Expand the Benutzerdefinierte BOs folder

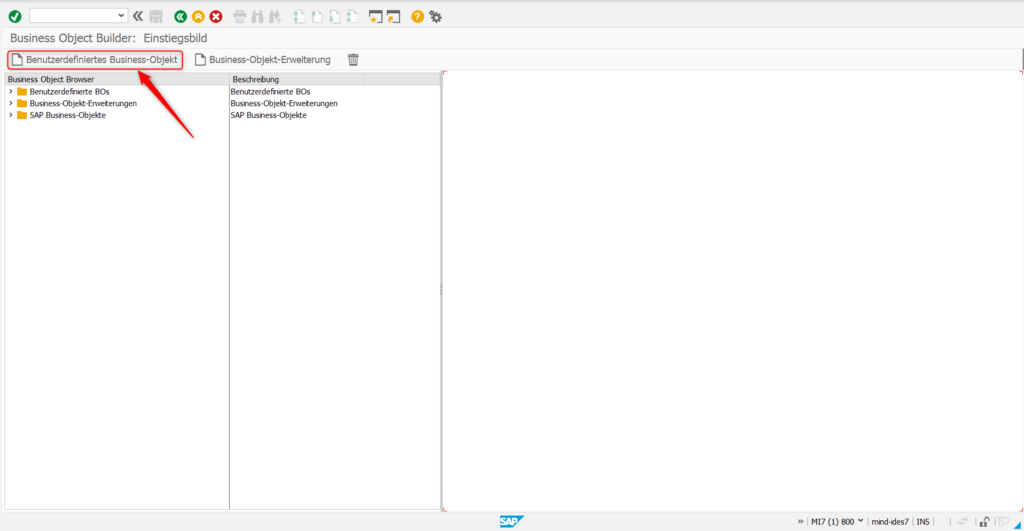(x=11, y=92)
